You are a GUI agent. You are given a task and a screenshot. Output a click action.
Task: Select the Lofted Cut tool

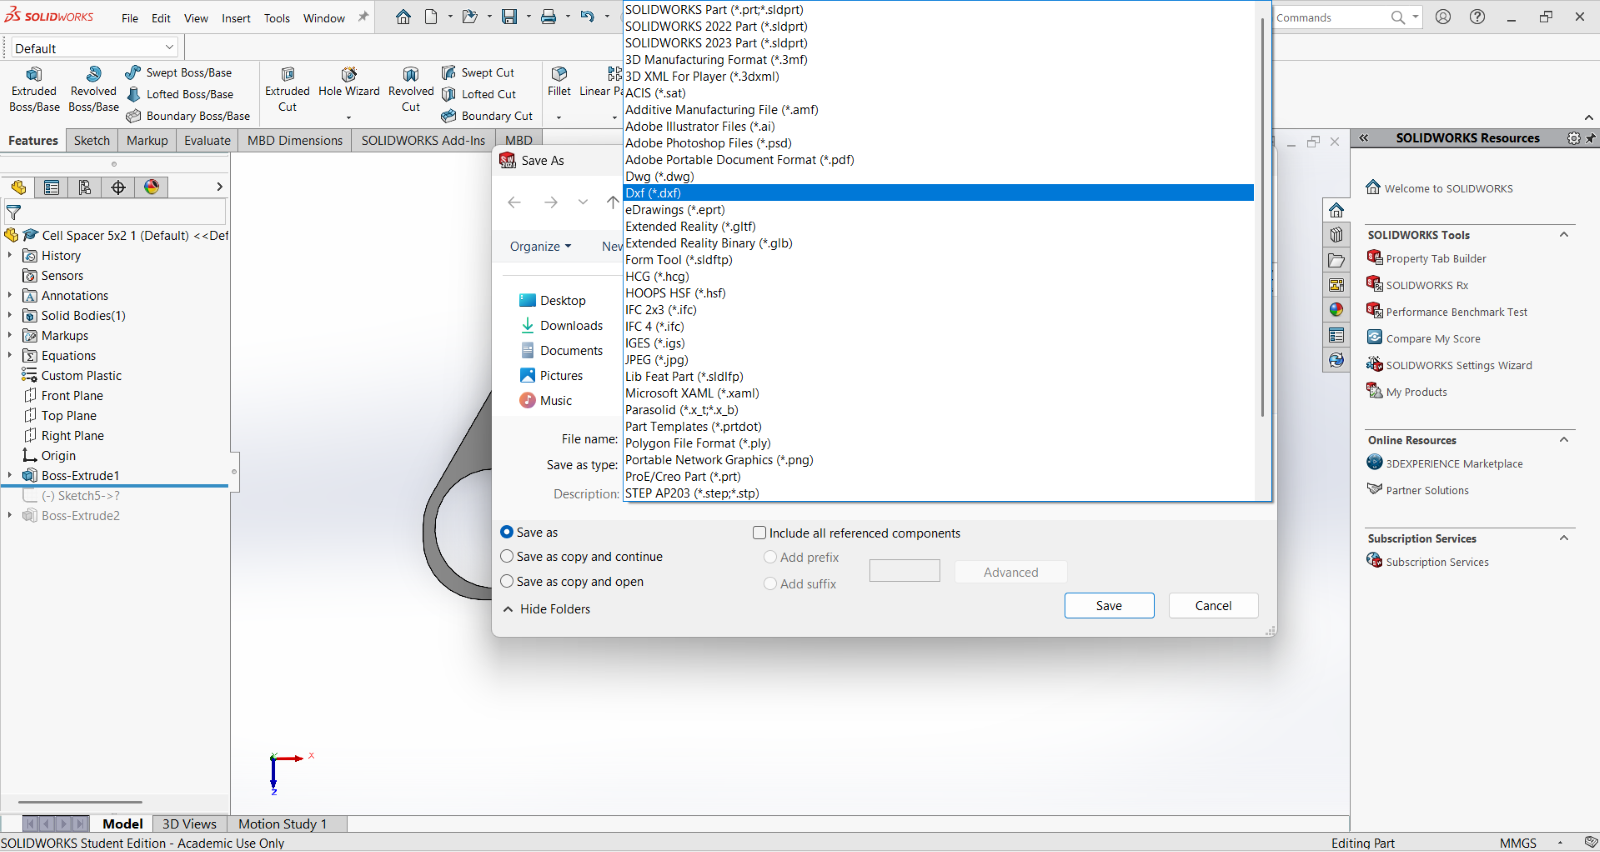(x=479, y=94)
